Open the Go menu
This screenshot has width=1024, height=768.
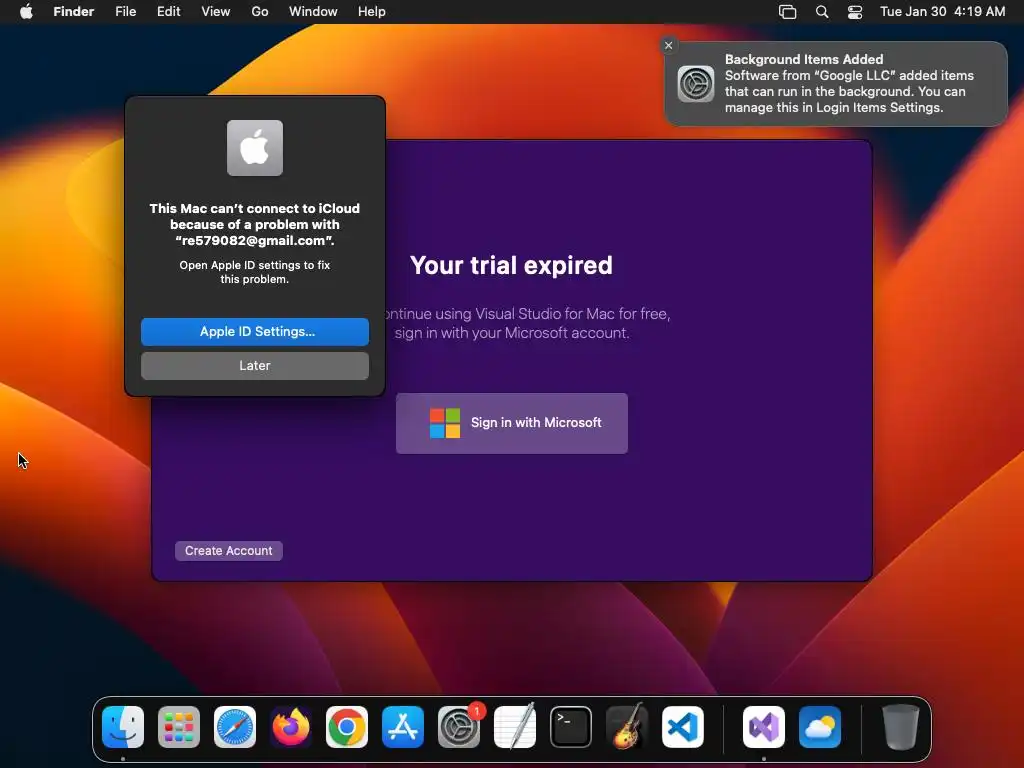260,12
